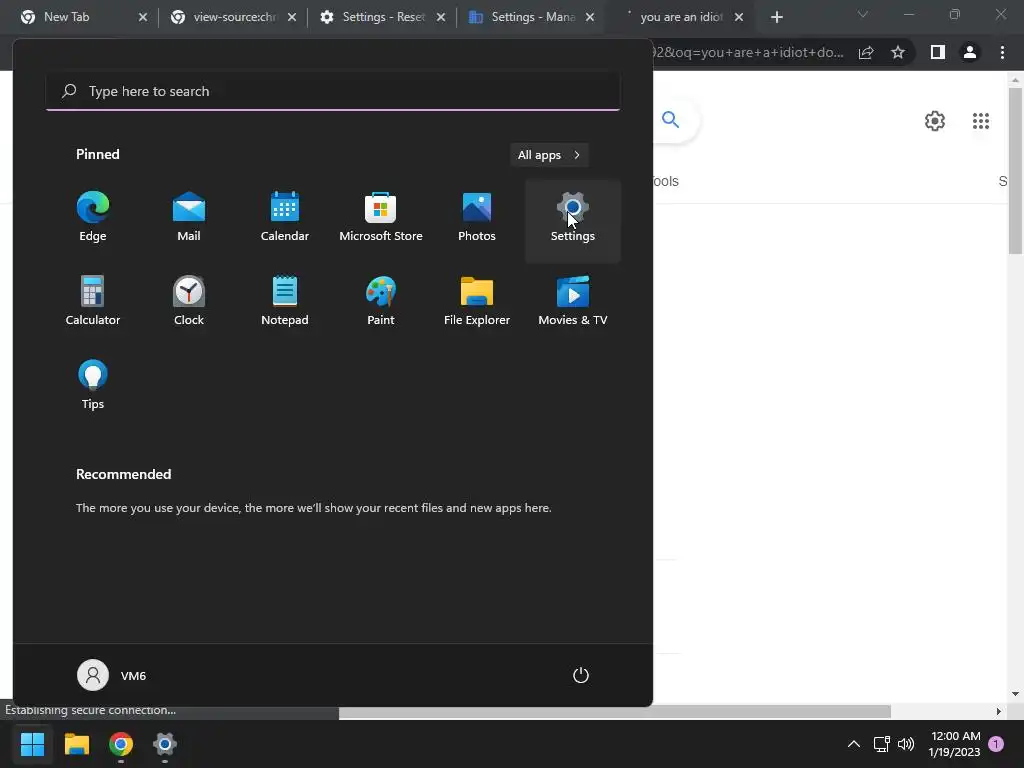1024x768 pixels.
Task: Click the Google search magnifier button
Action: pos(671,120)
